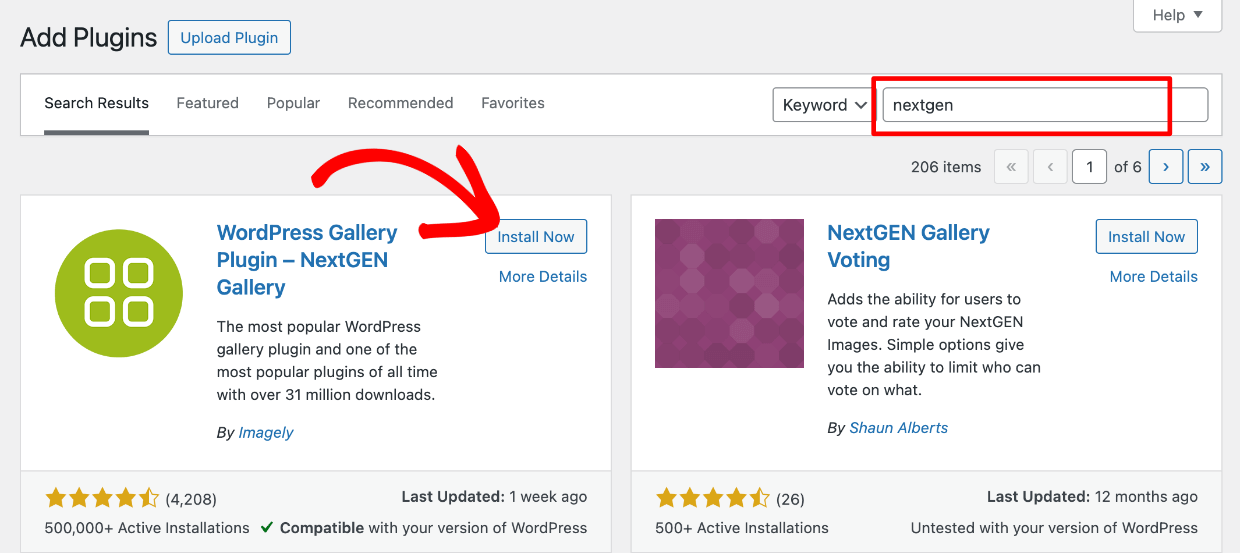This screenshot has height=553, width=1240.
Task: Jump to last page of results
Action: pos(1205,167)
